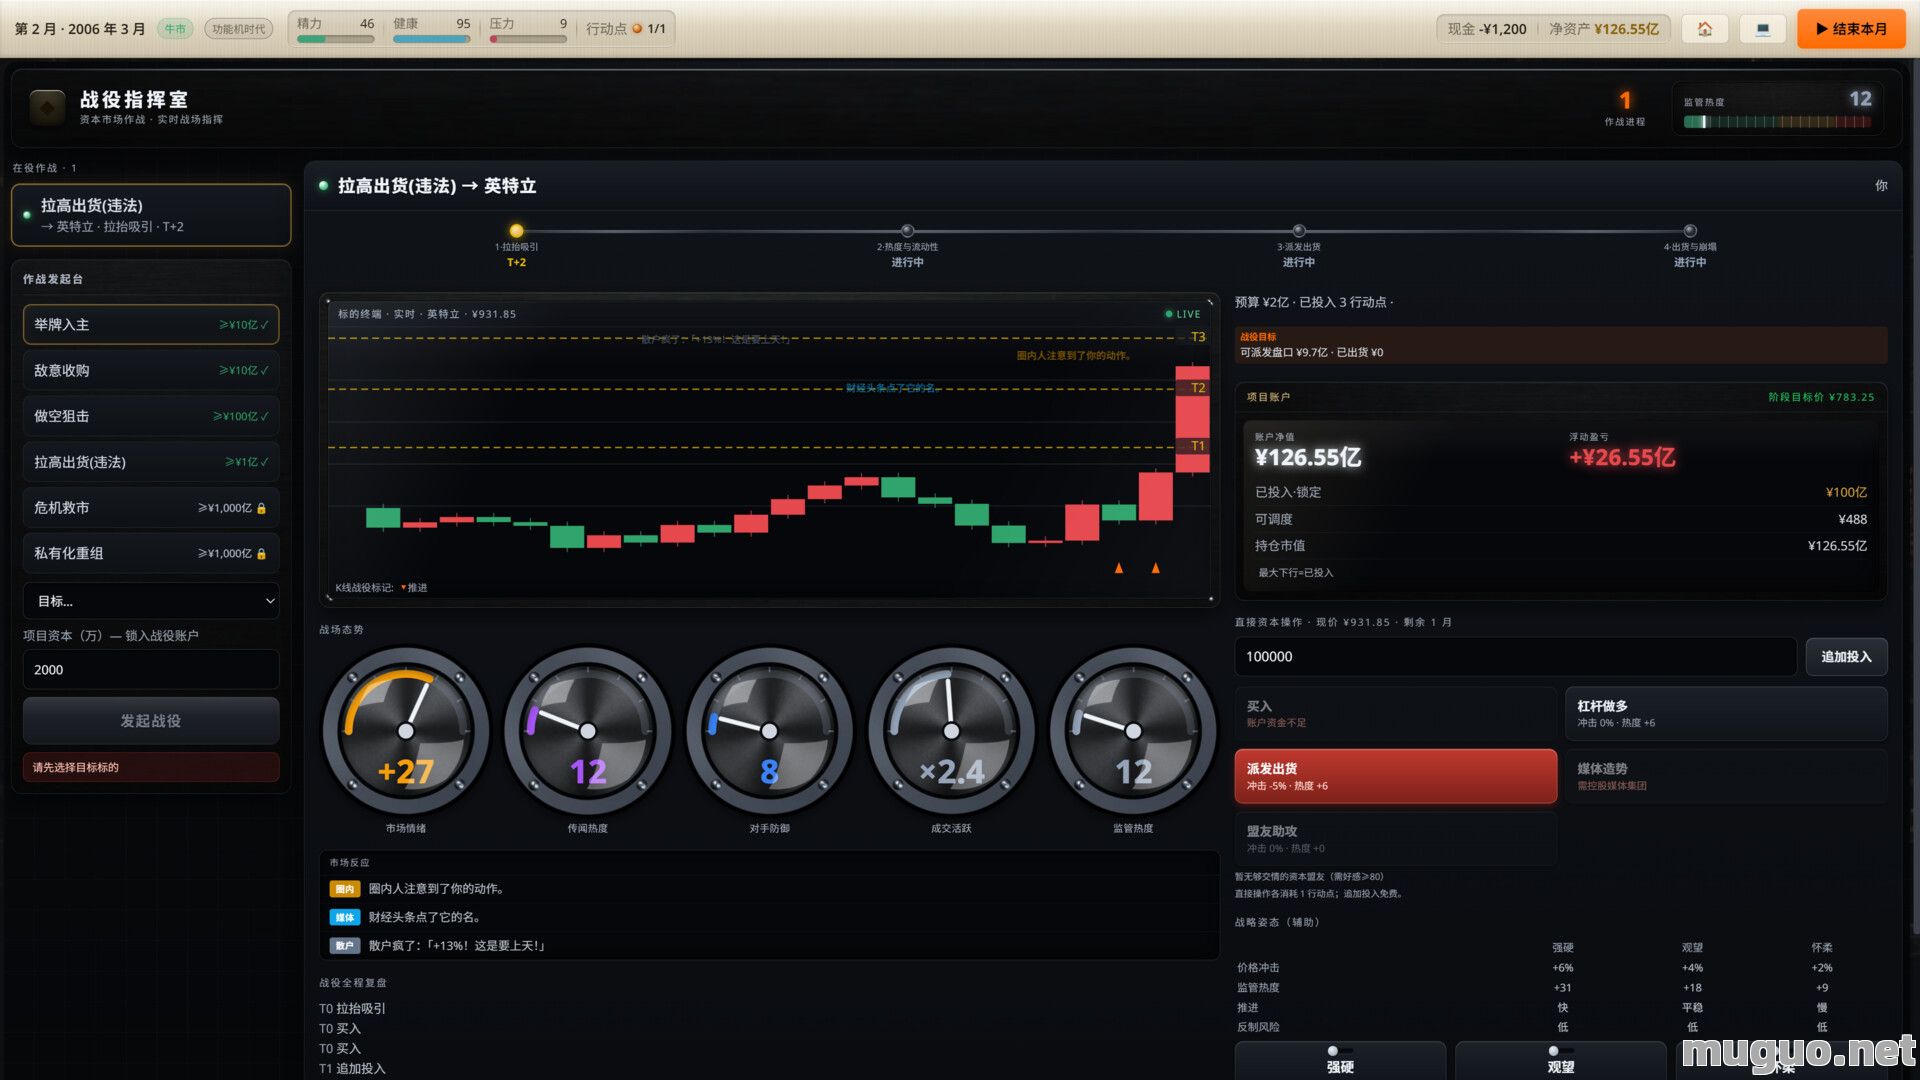This screenshot has height=1080, width=1920.
Task: Click the lock icon on 私有化重组
Action: pos(262,554)
